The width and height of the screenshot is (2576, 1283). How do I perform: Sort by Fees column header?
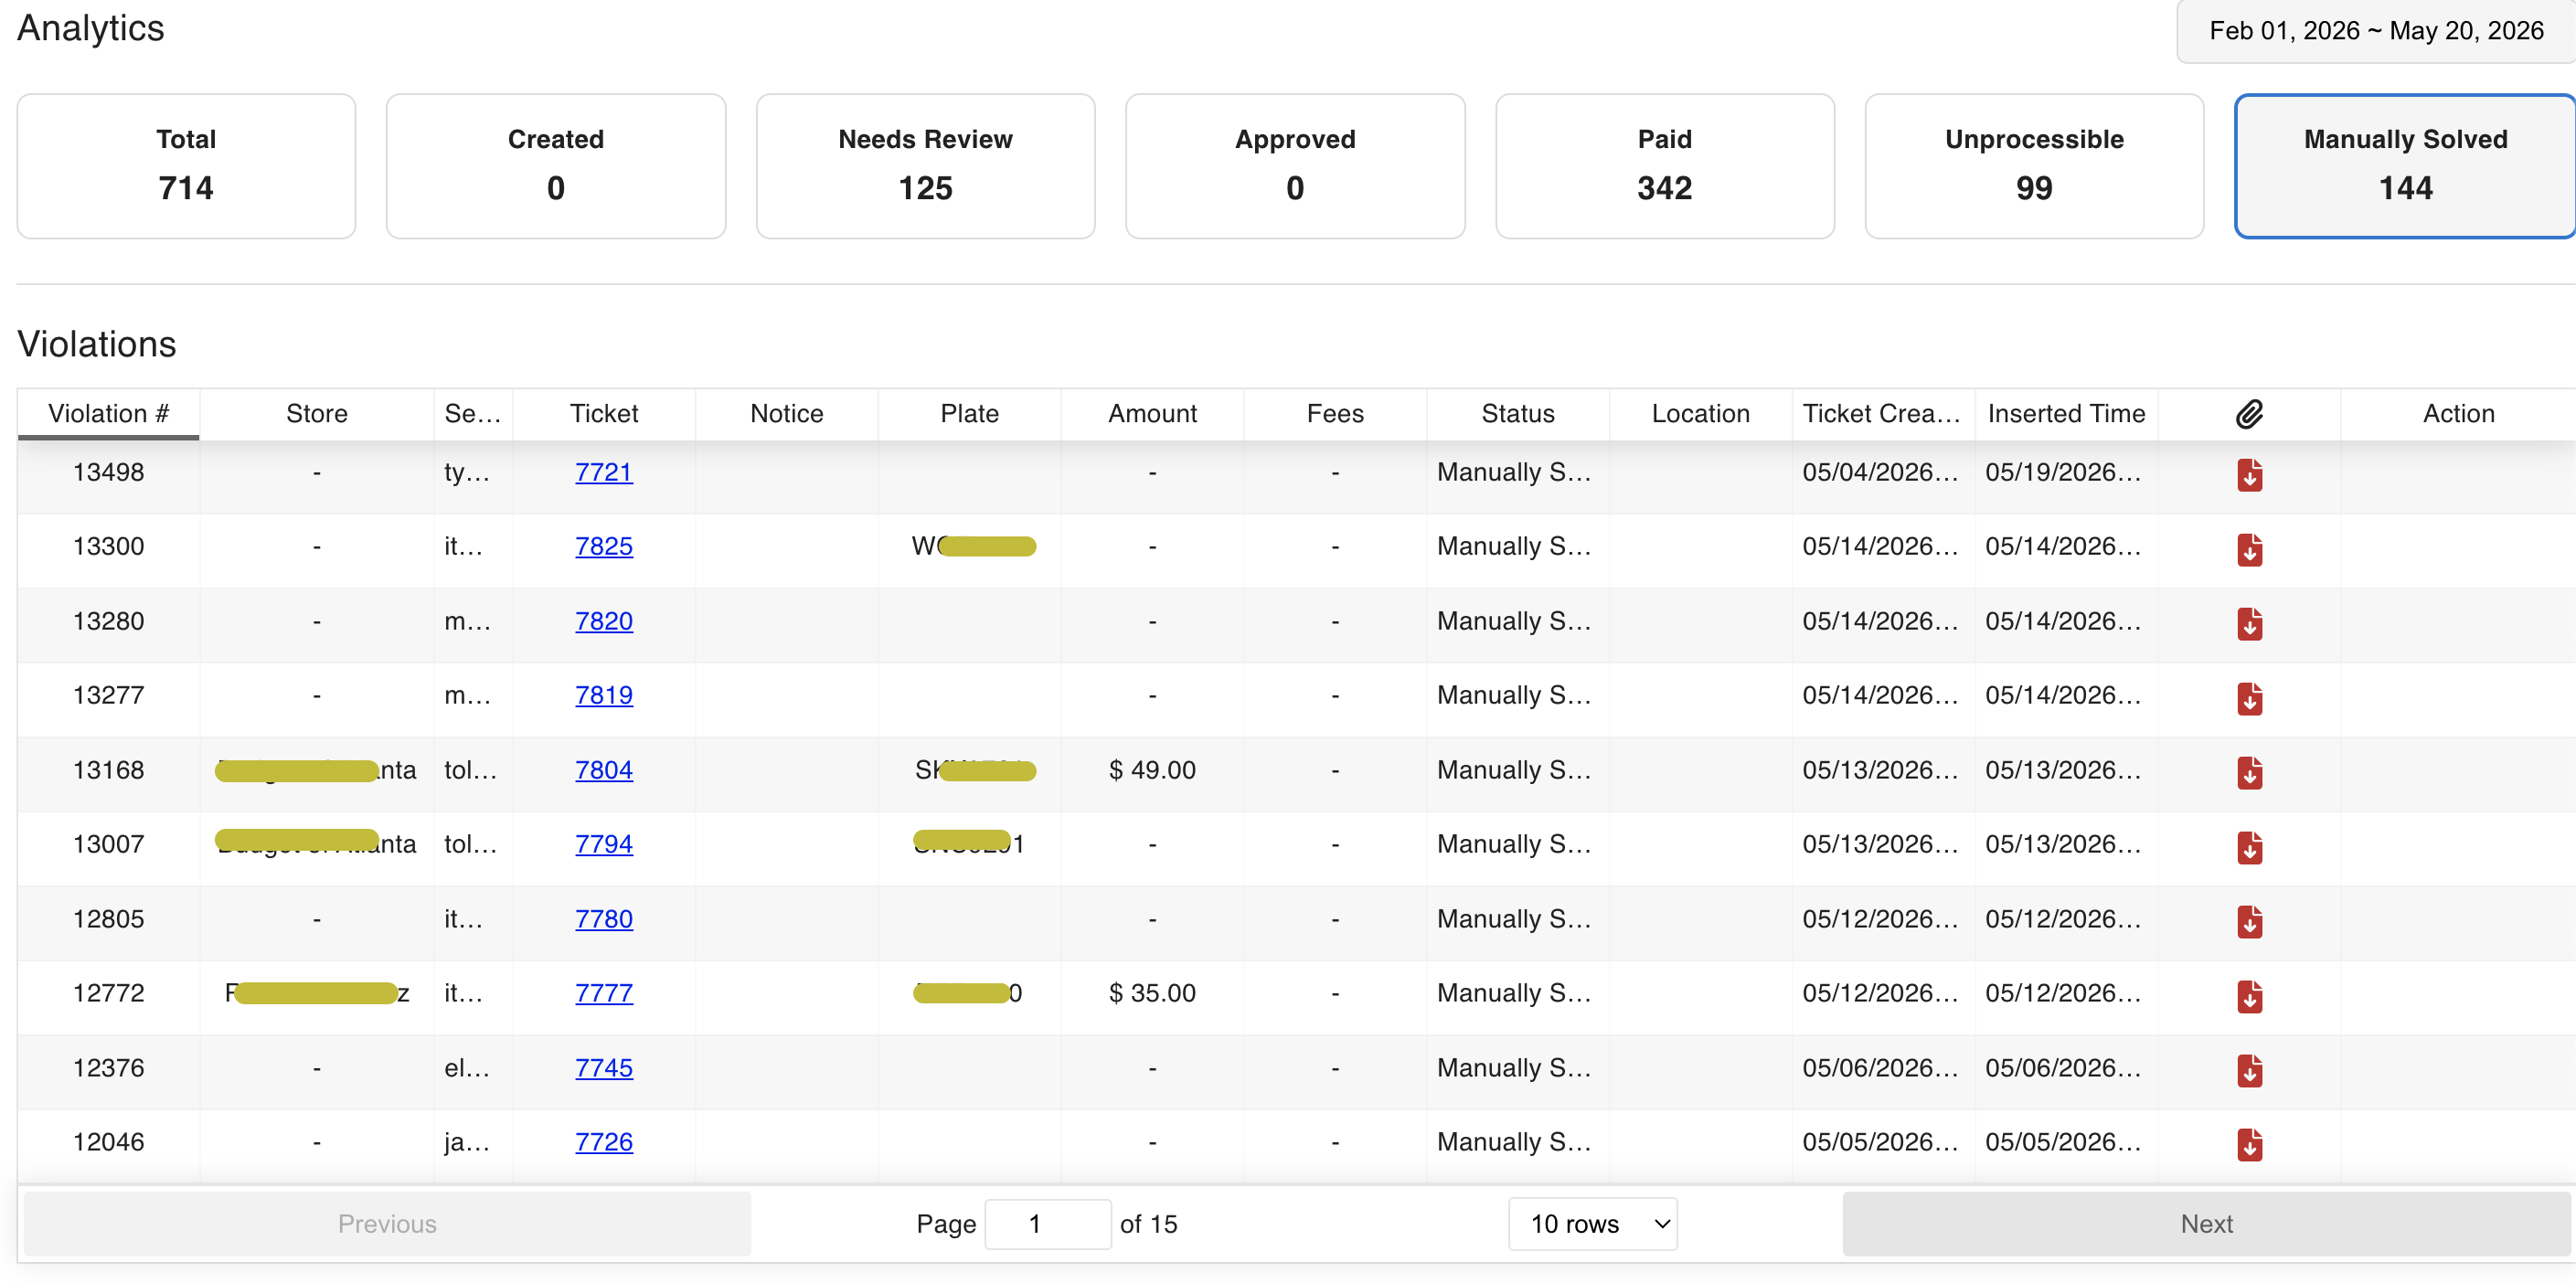(1335, 414)
